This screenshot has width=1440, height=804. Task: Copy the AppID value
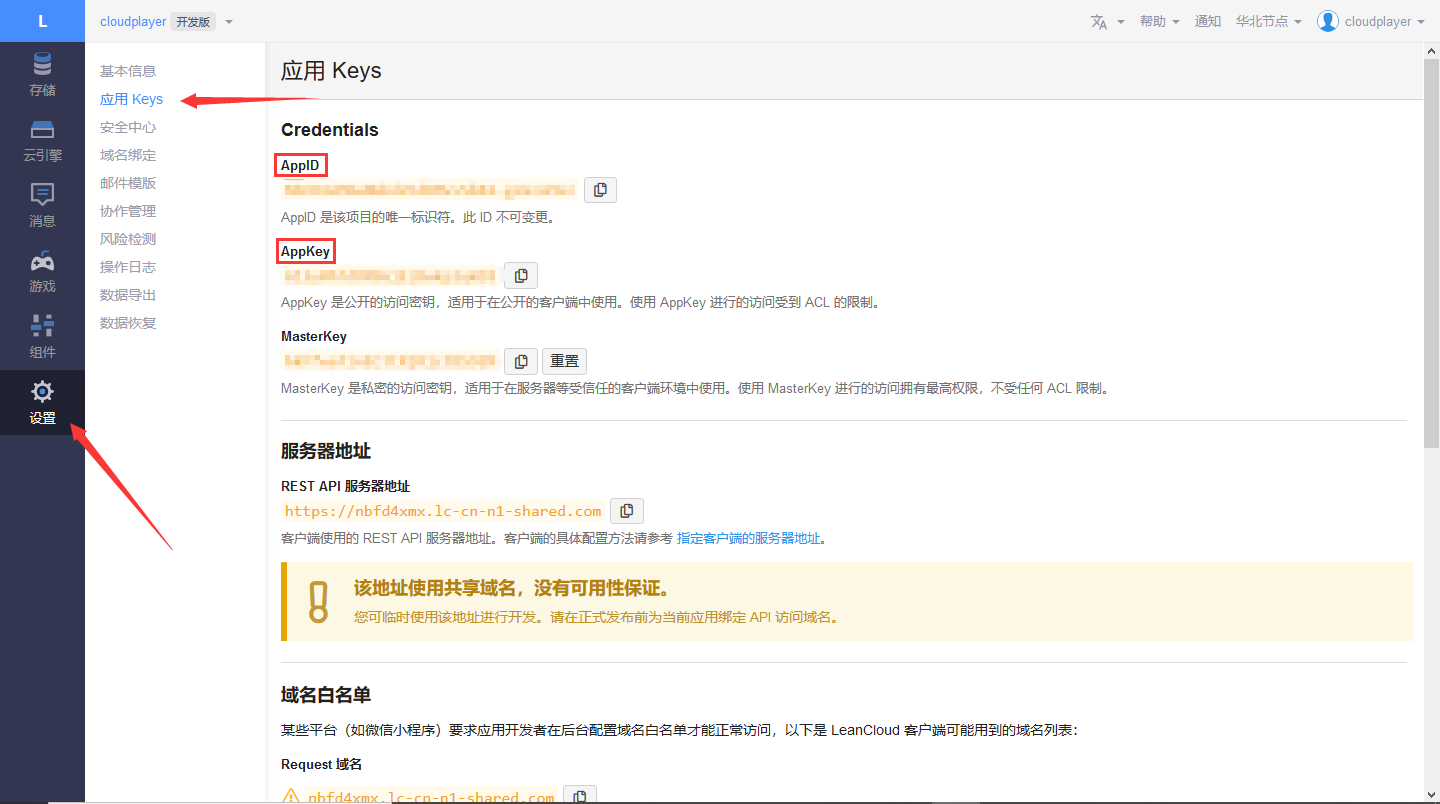point(600,189)
